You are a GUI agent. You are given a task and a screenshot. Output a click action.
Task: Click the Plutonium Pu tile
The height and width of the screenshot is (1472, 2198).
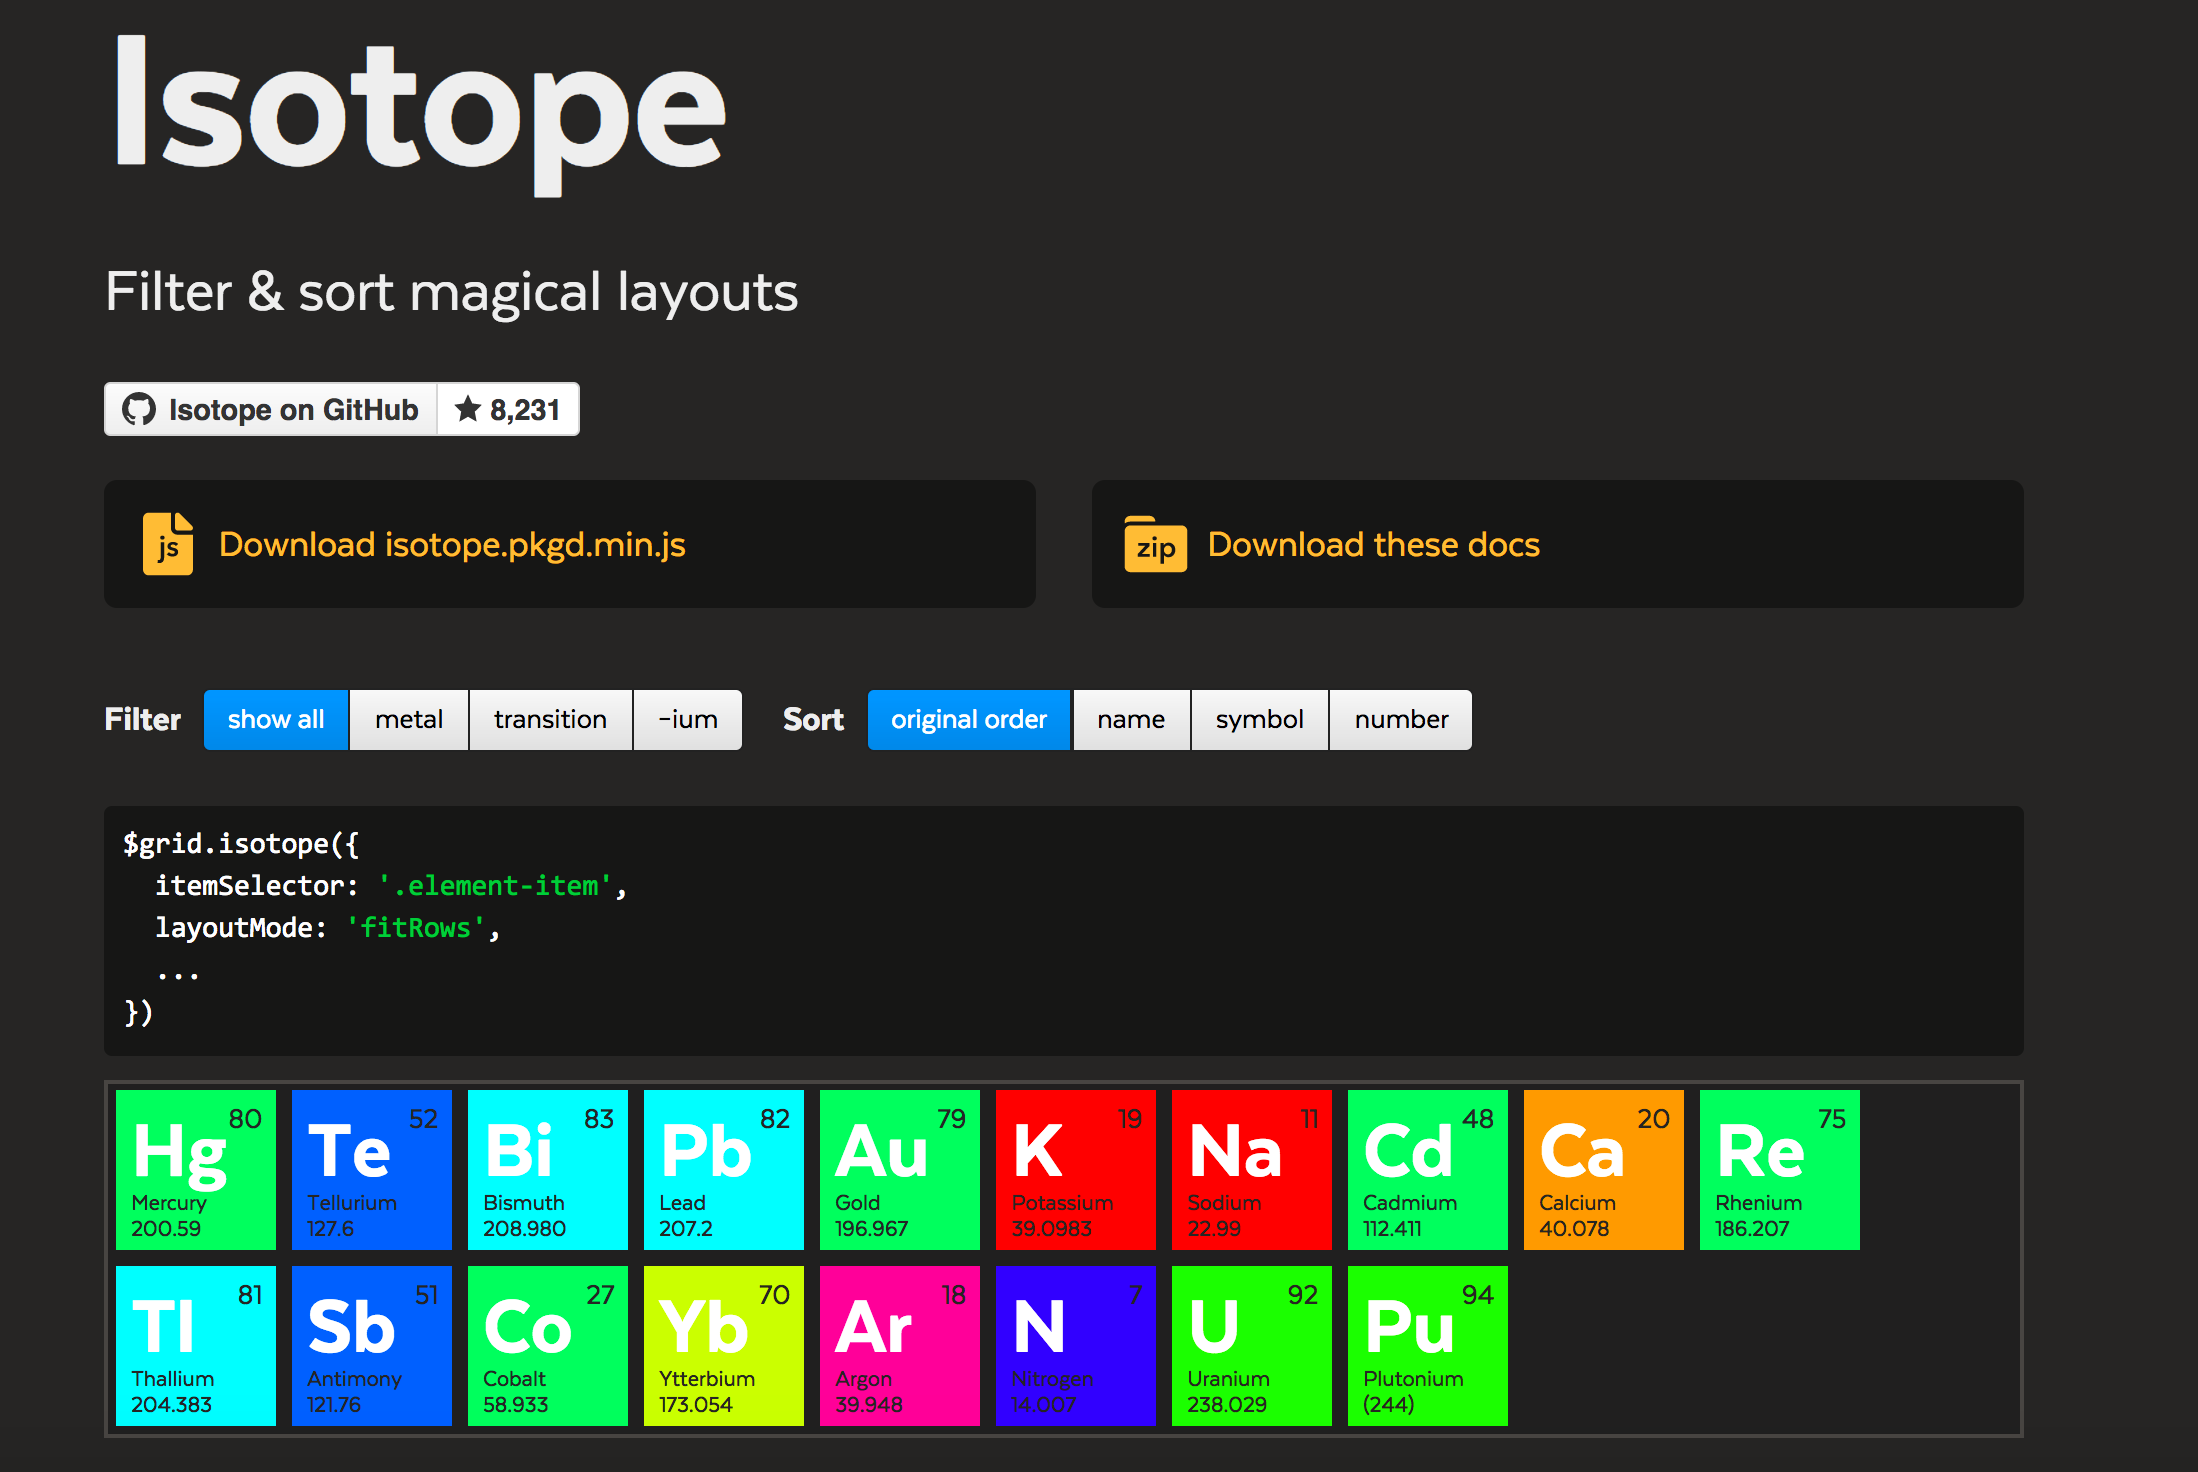1427,1345
